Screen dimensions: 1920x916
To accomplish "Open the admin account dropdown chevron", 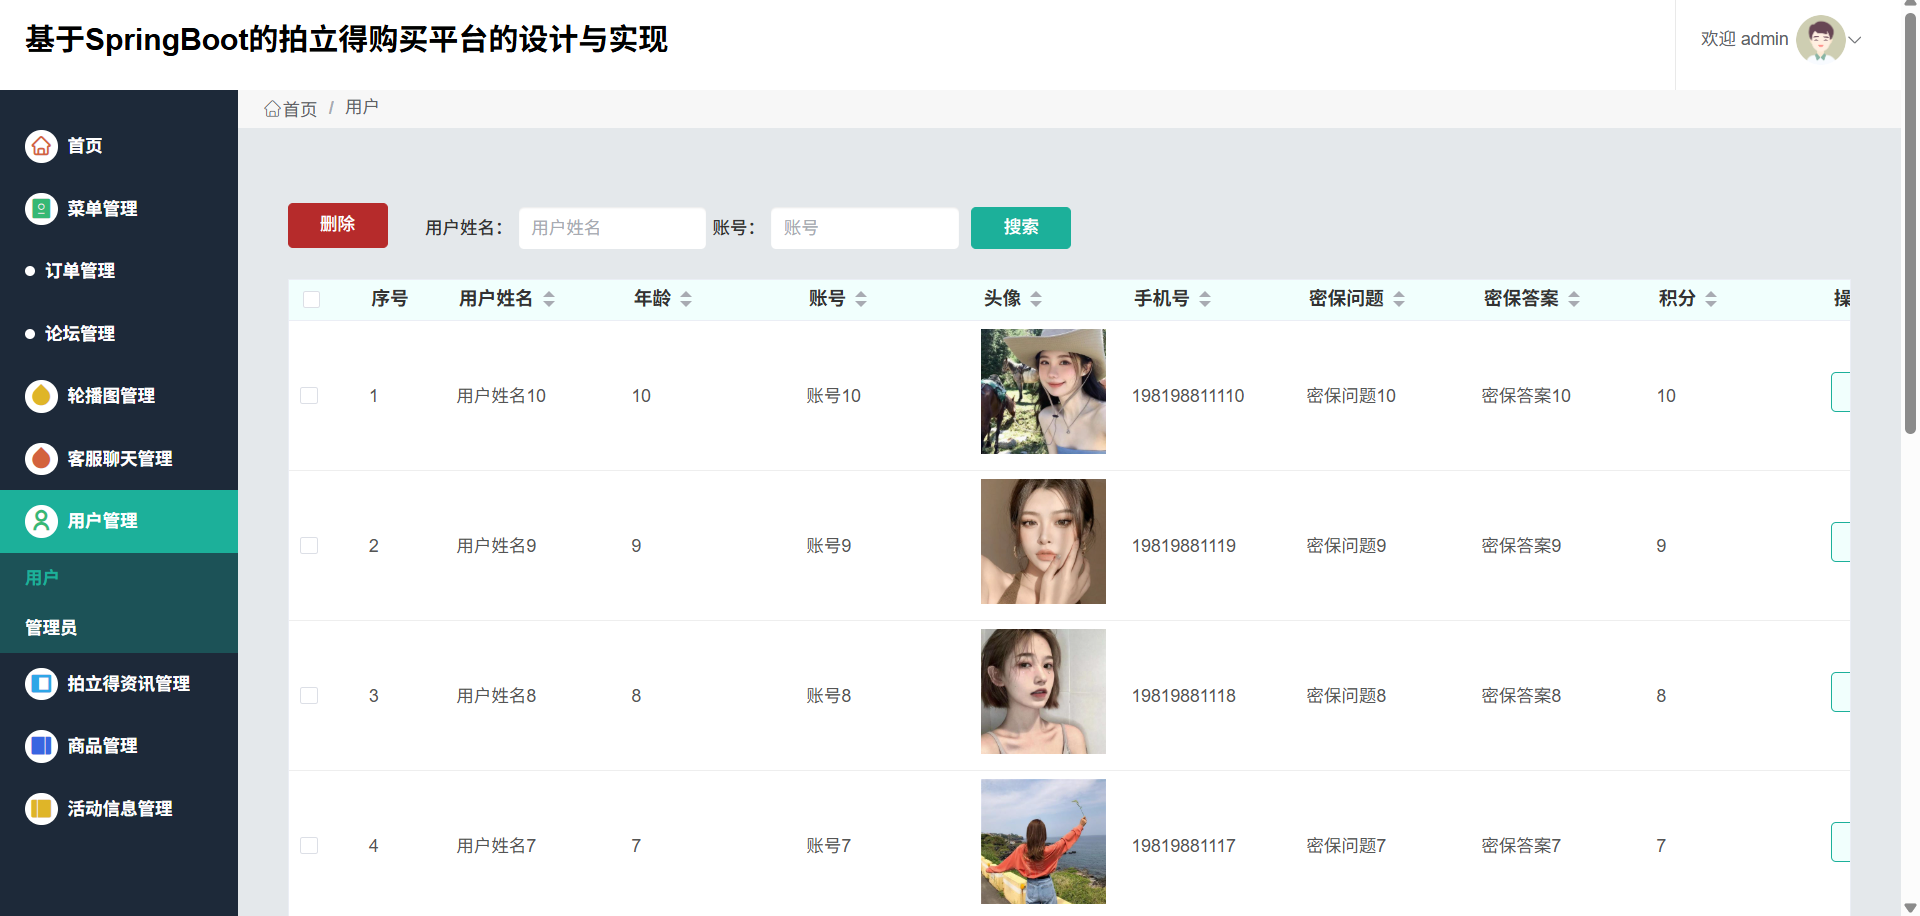I will click(1855, 40).
